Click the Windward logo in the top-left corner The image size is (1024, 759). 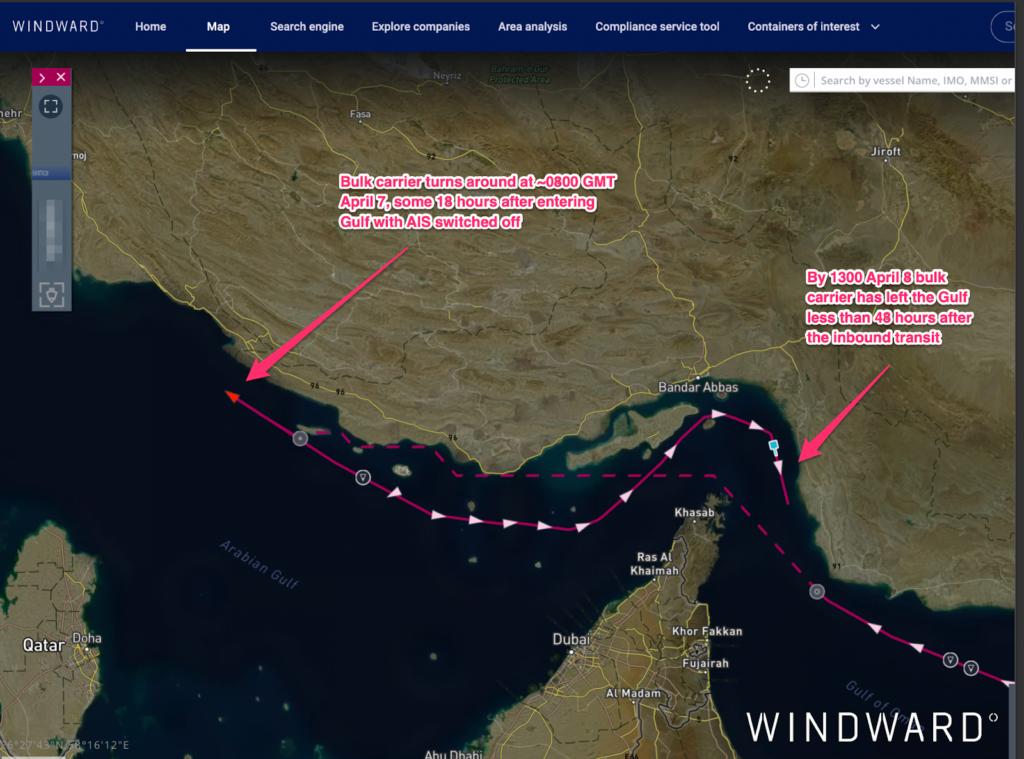coord(57,27)
